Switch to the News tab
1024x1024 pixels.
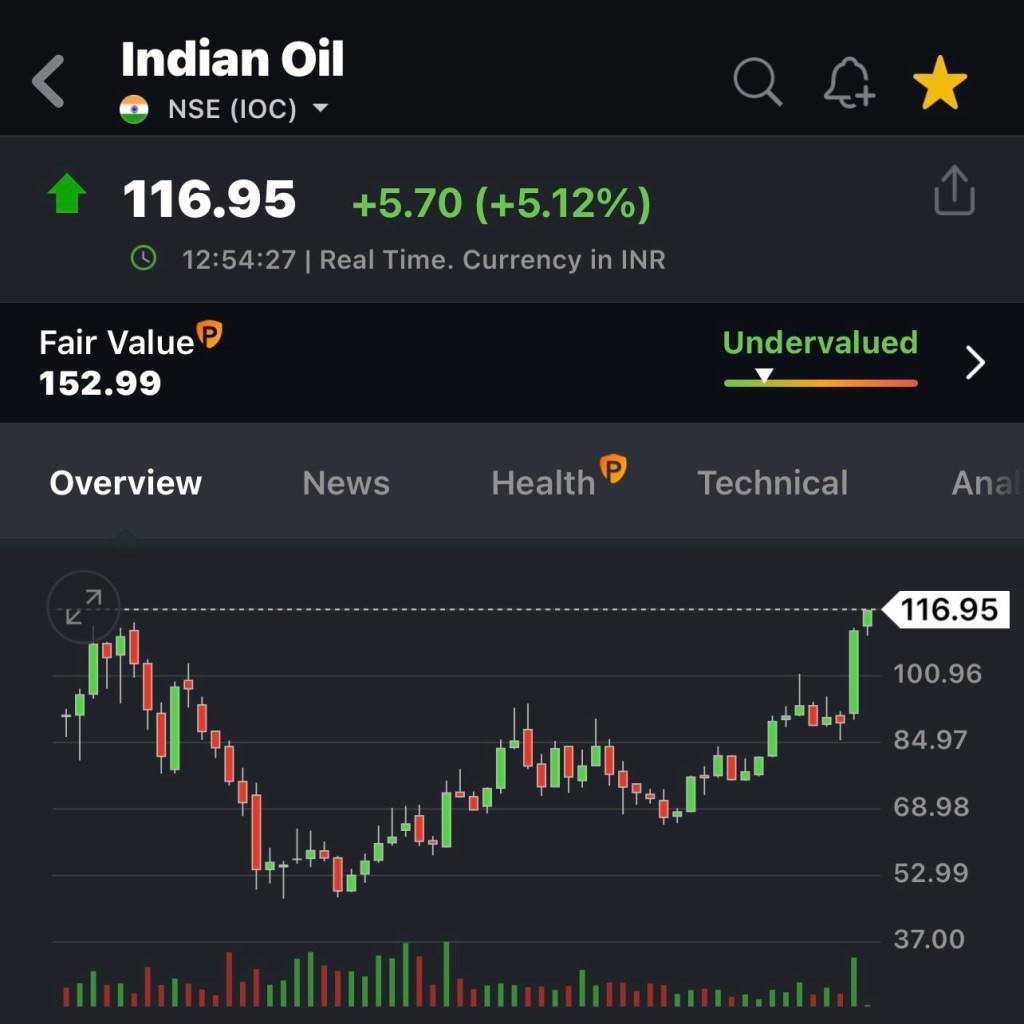click(x=346, y=483)
